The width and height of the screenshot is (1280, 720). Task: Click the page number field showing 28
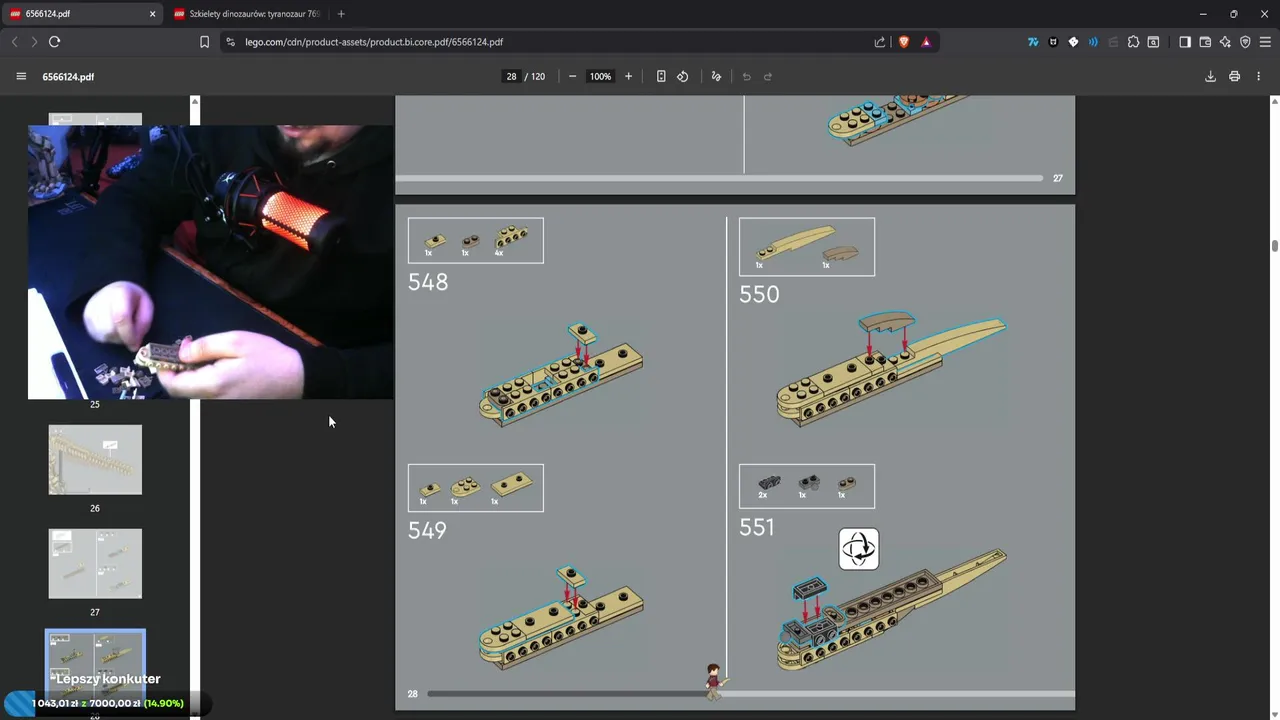click(x=511, y=76)
